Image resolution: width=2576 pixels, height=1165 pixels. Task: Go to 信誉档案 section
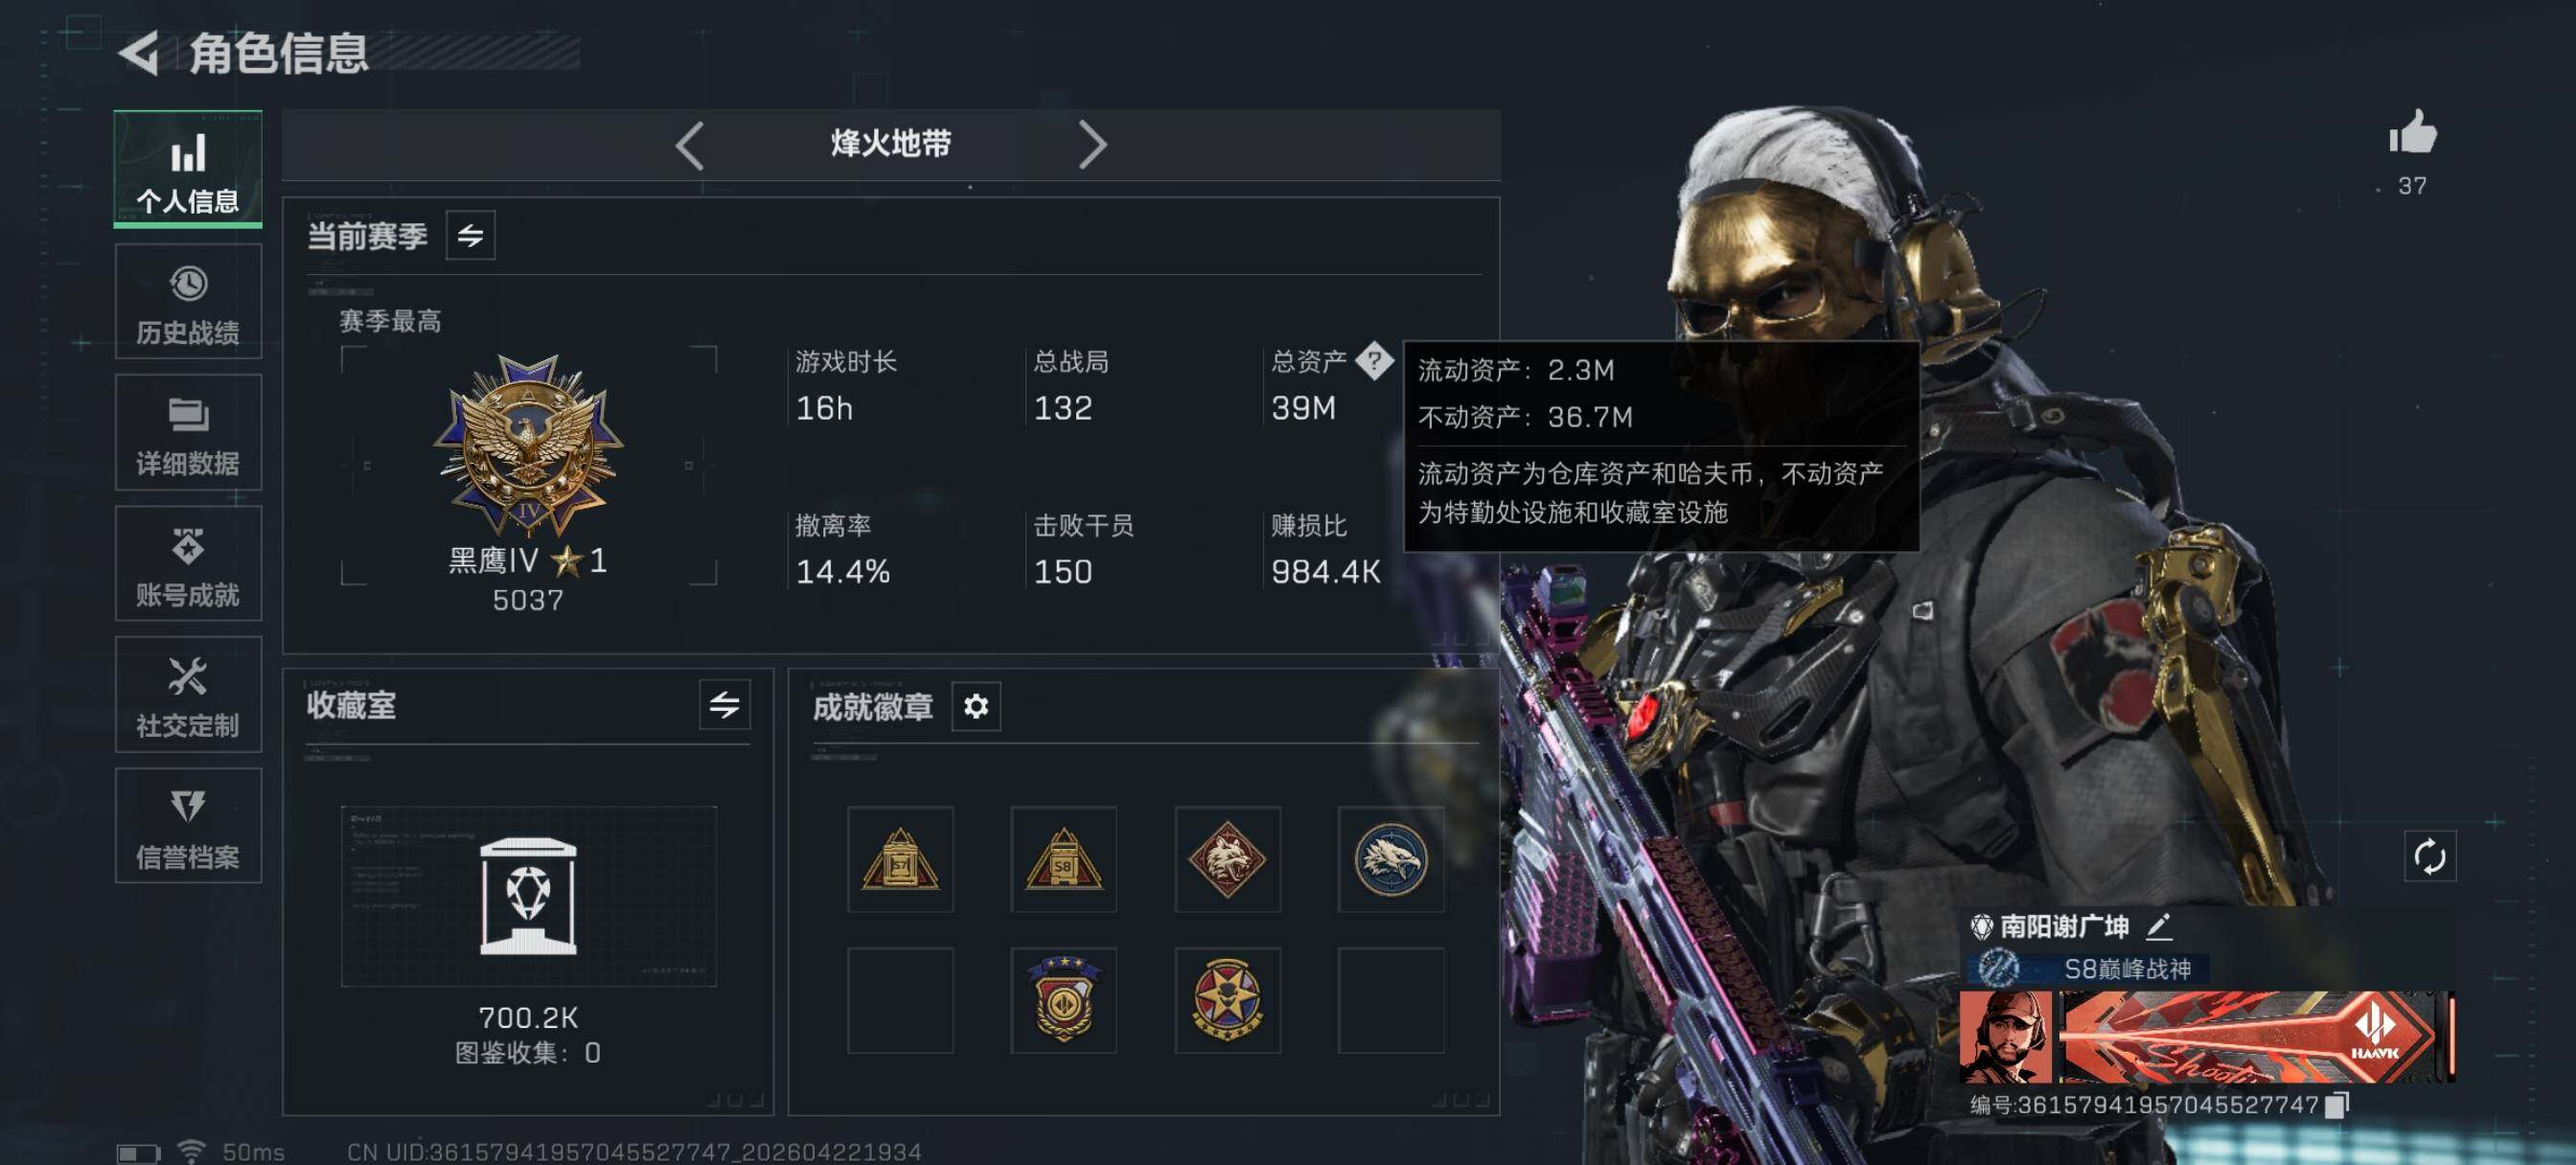point(189,826)
